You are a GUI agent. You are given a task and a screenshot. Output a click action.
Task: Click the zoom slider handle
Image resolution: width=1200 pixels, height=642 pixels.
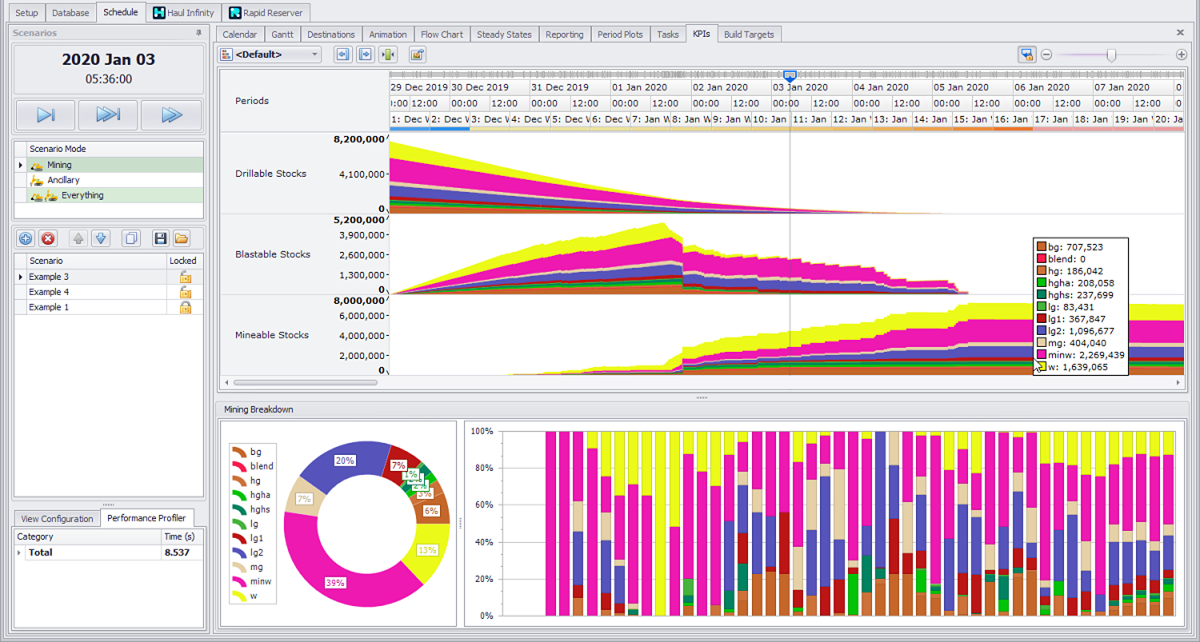pos(1111,55)
